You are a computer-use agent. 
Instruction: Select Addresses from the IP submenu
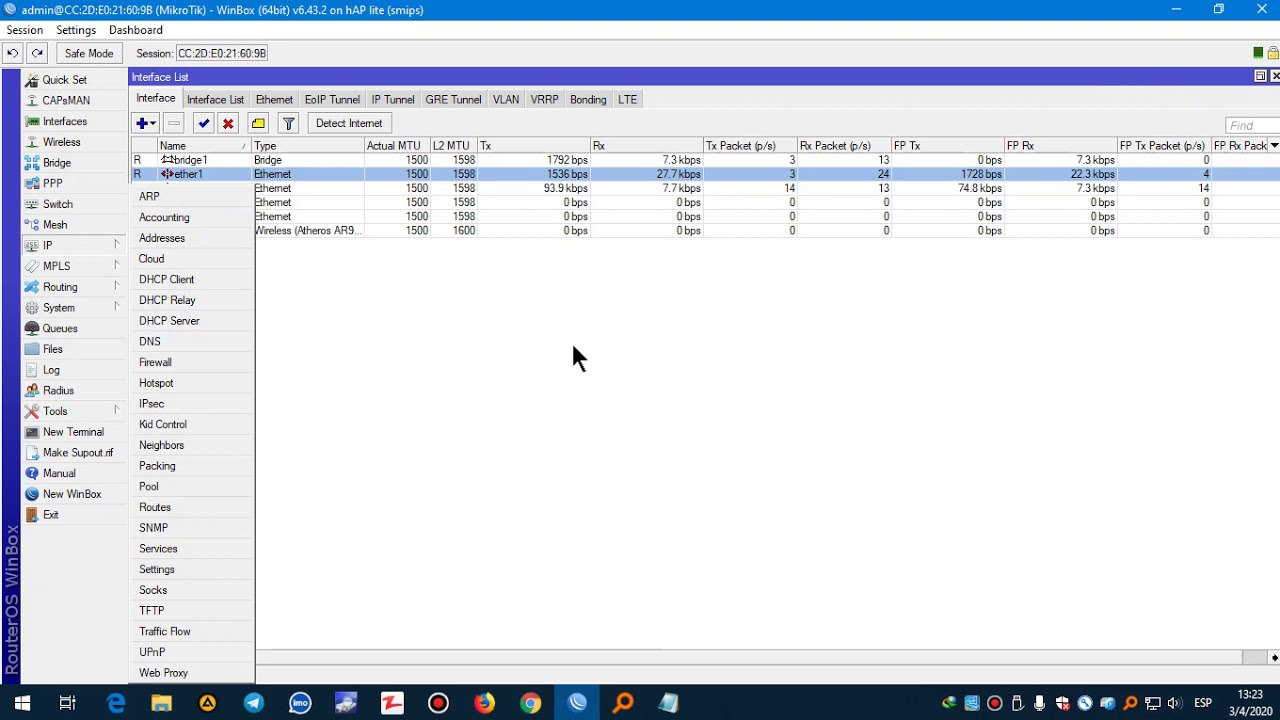tap(162, 238)
